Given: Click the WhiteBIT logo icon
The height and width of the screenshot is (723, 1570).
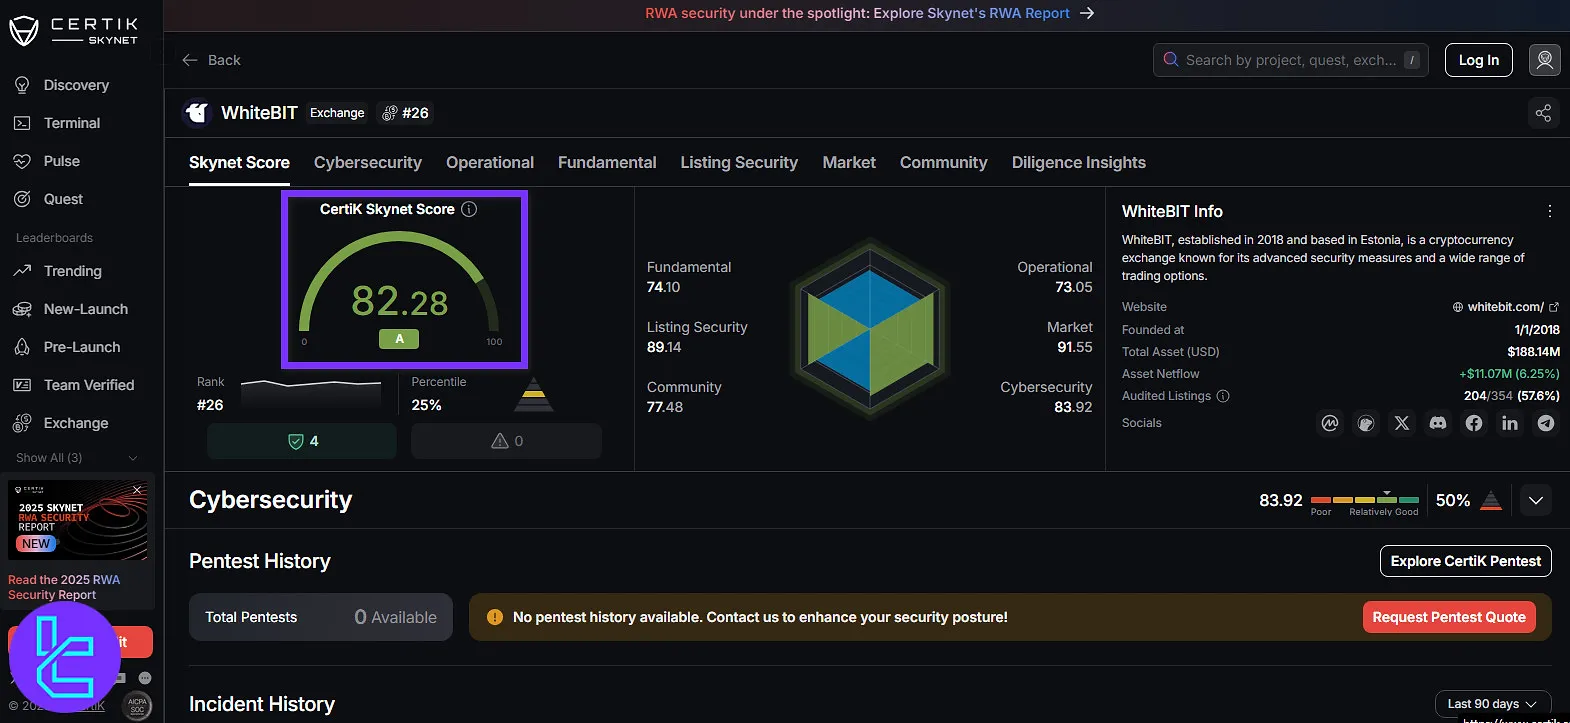Looking at the screenshot, I should [198, 113].
